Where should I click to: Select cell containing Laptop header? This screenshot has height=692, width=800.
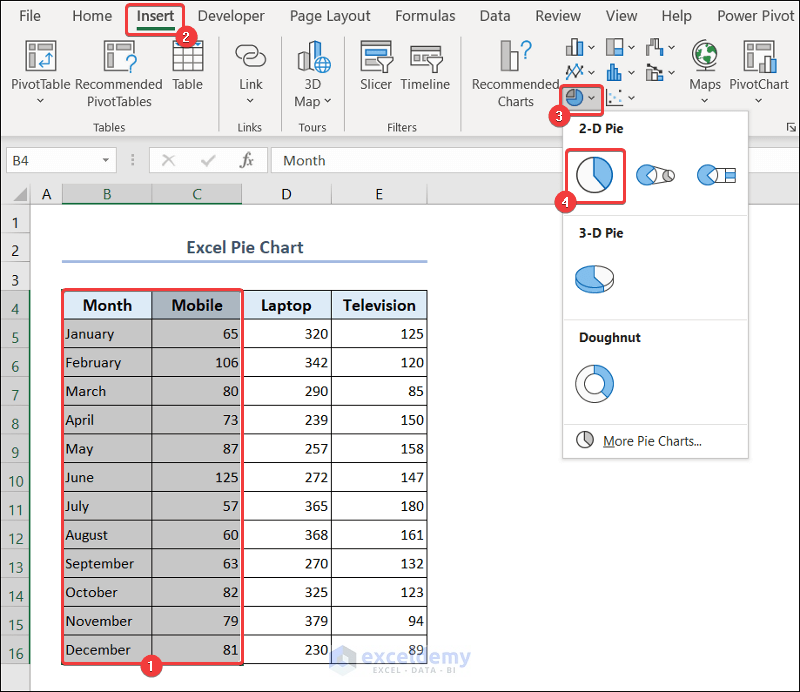point(286,306)
